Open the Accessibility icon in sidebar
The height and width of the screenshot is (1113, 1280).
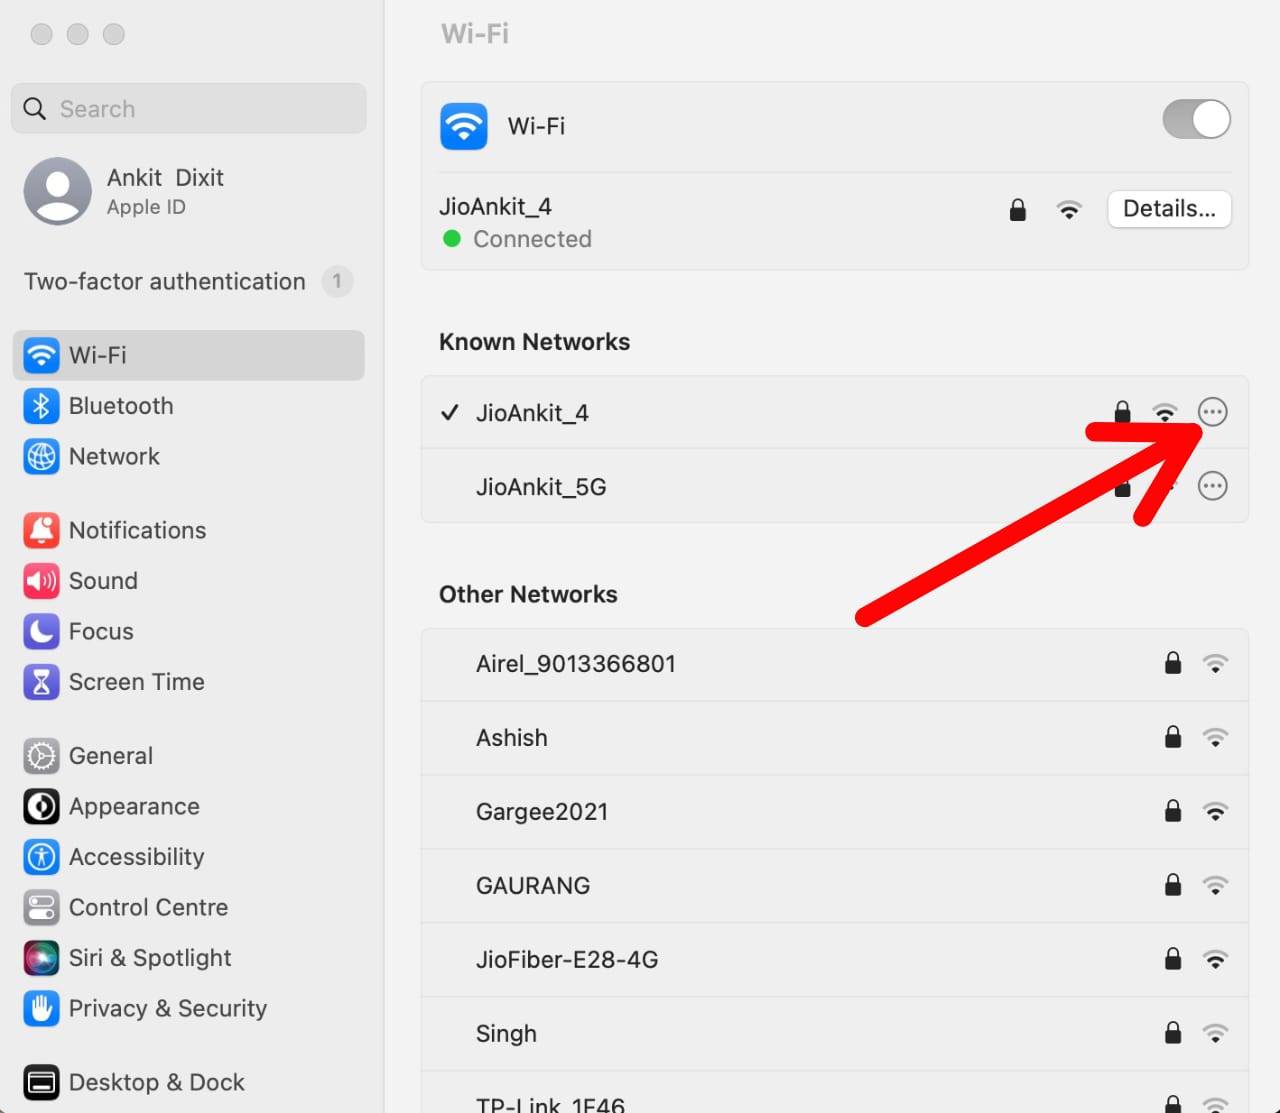[41, 857]
